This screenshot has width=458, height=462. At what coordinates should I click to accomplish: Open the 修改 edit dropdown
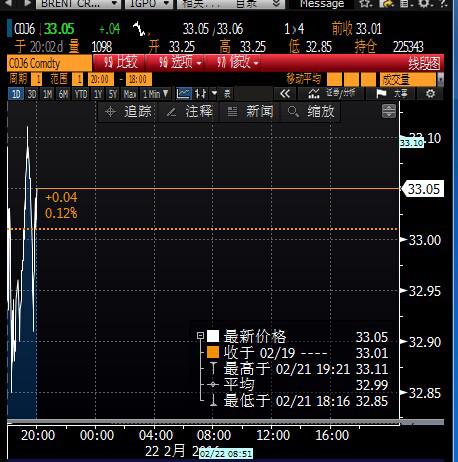[x=238, y=62]
